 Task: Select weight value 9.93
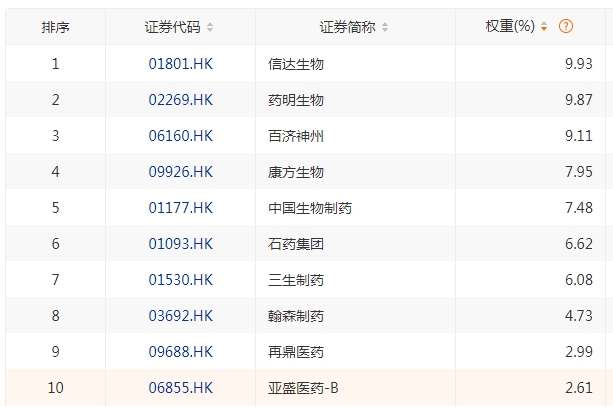coord(579,64)
